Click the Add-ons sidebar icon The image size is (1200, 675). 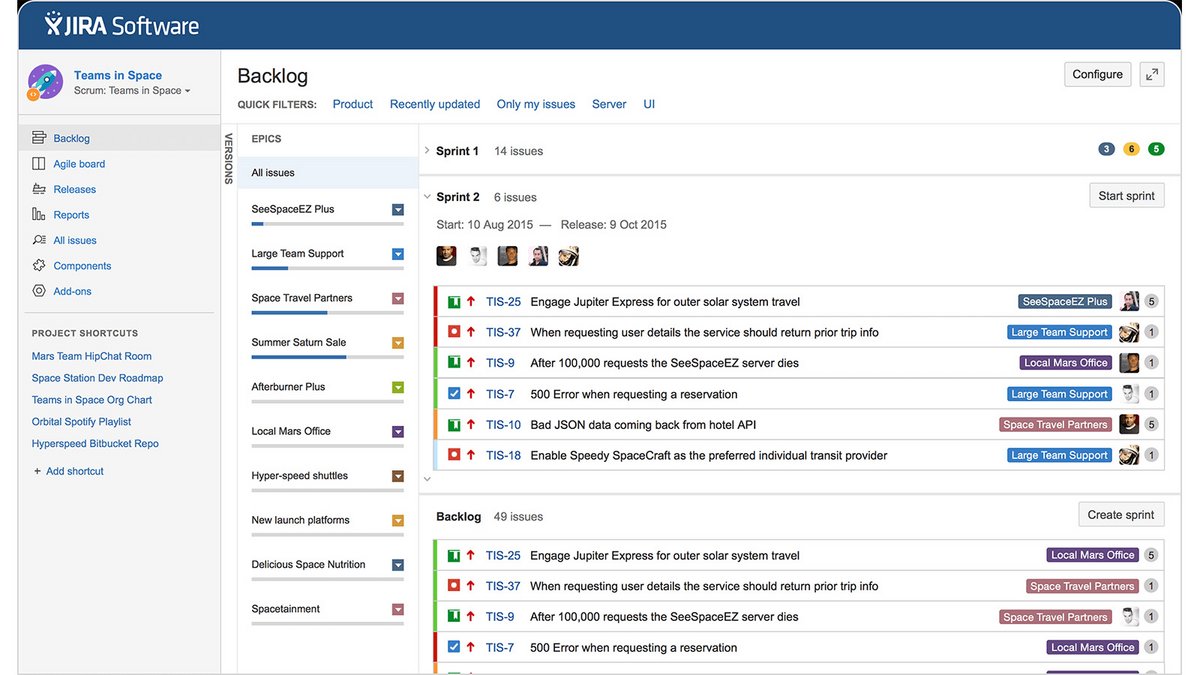pyautogui.click(x=39, y=291)
